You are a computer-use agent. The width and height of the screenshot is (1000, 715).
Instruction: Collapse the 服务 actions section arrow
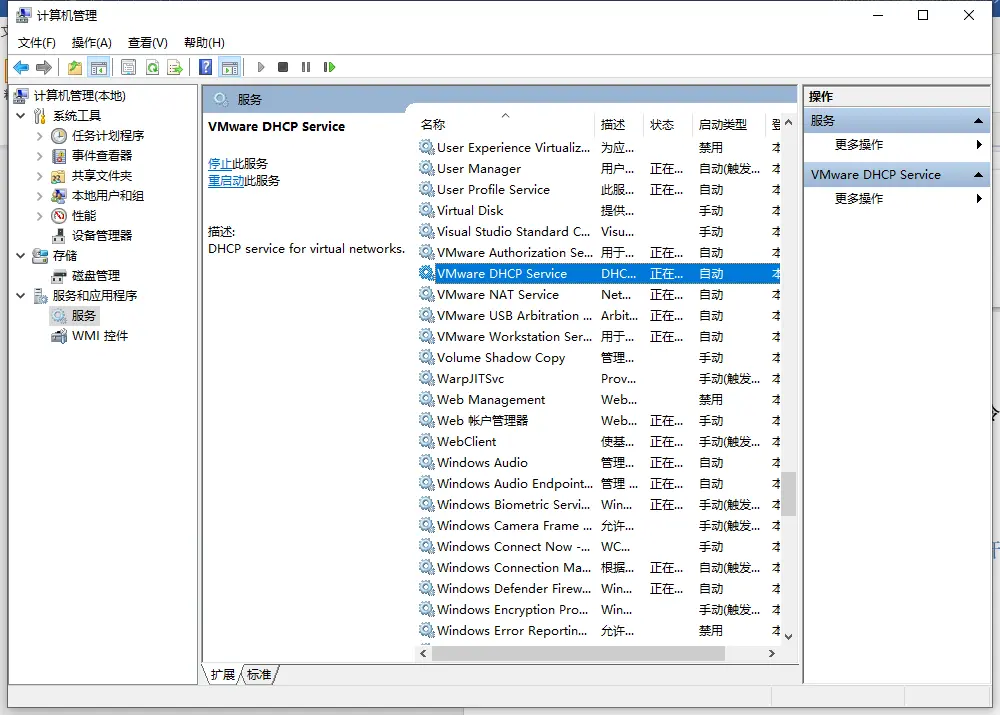pos(978,121)
